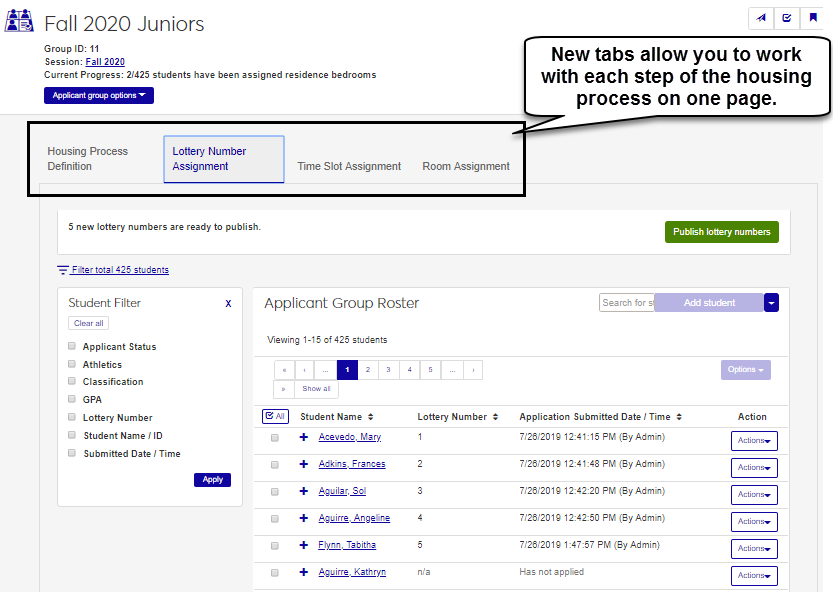
Task: Check the GPA filter option
Action: pos(71,399)
